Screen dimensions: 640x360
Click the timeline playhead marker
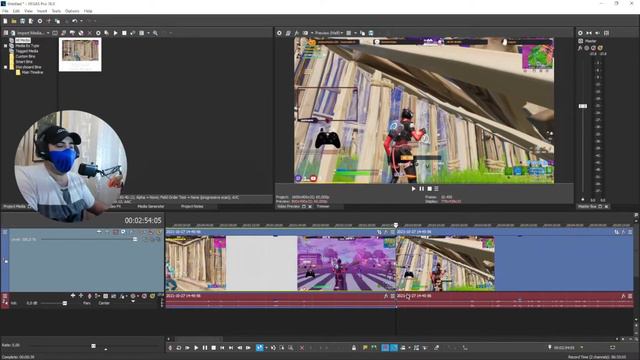(x=396, y=225)
